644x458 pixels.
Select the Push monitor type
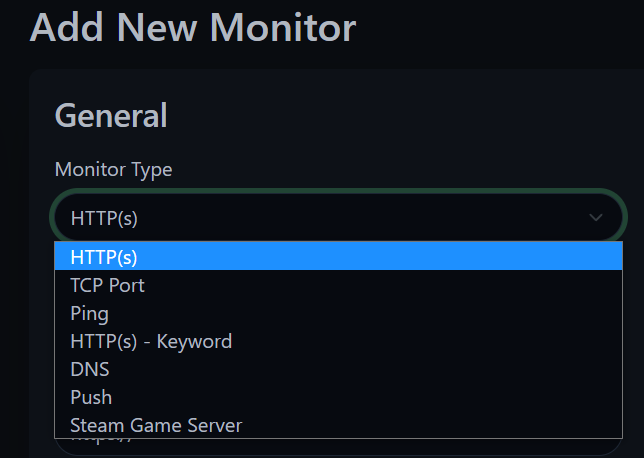(x=91, y=397)
